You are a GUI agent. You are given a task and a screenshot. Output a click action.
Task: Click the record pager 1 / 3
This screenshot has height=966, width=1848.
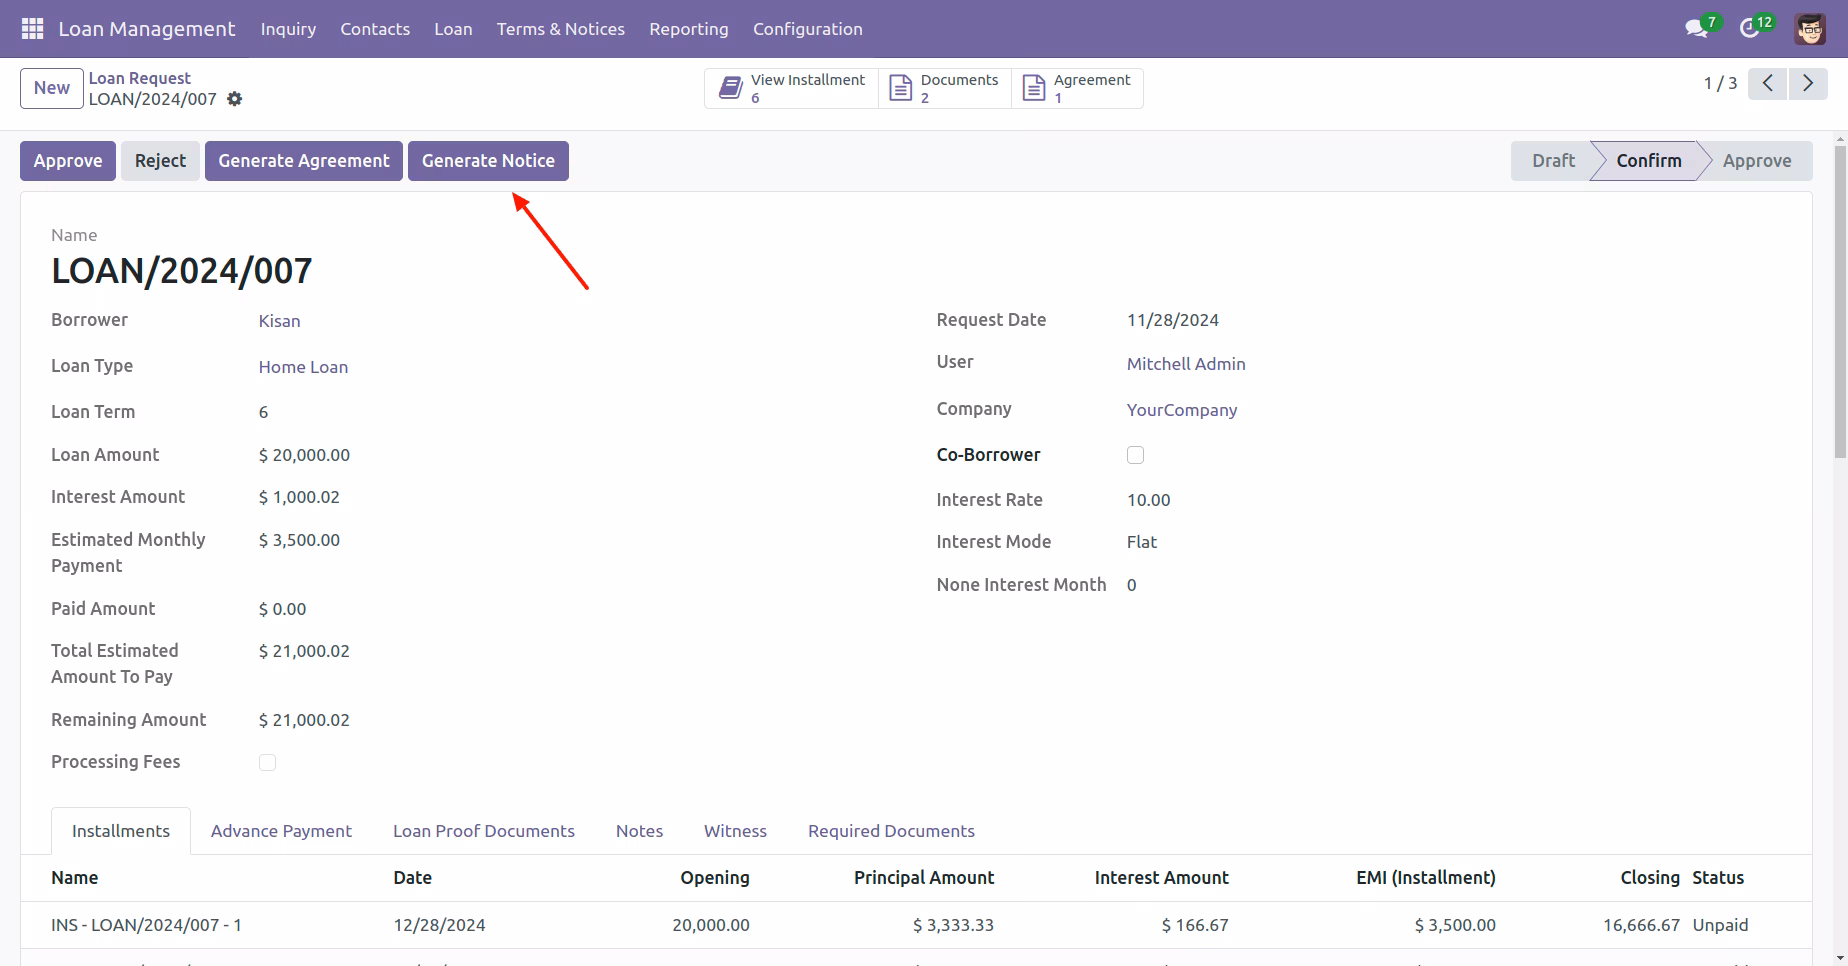pyautogui.click(x=1720, y=84)
